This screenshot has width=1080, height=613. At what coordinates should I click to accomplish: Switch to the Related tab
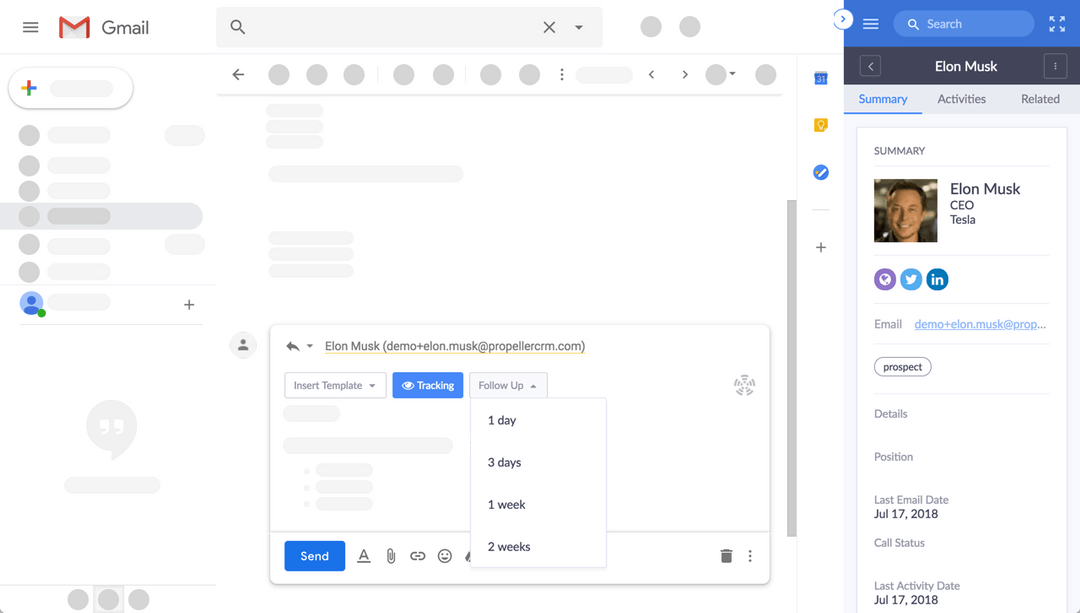1040,99
